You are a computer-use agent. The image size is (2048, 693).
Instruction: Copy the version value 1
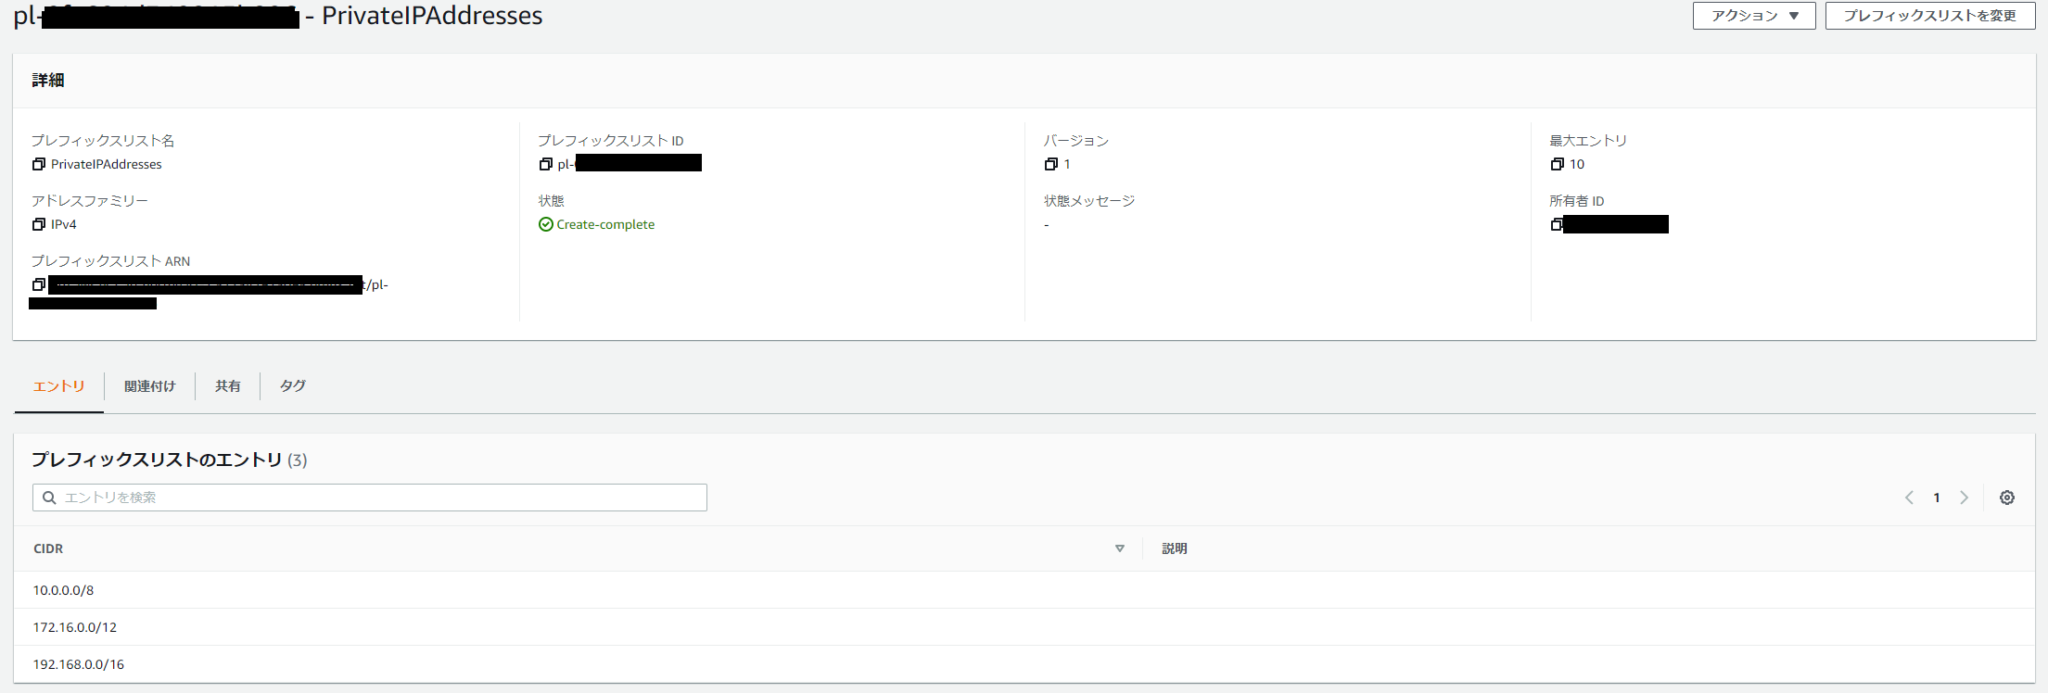(x=1051, y=164)
